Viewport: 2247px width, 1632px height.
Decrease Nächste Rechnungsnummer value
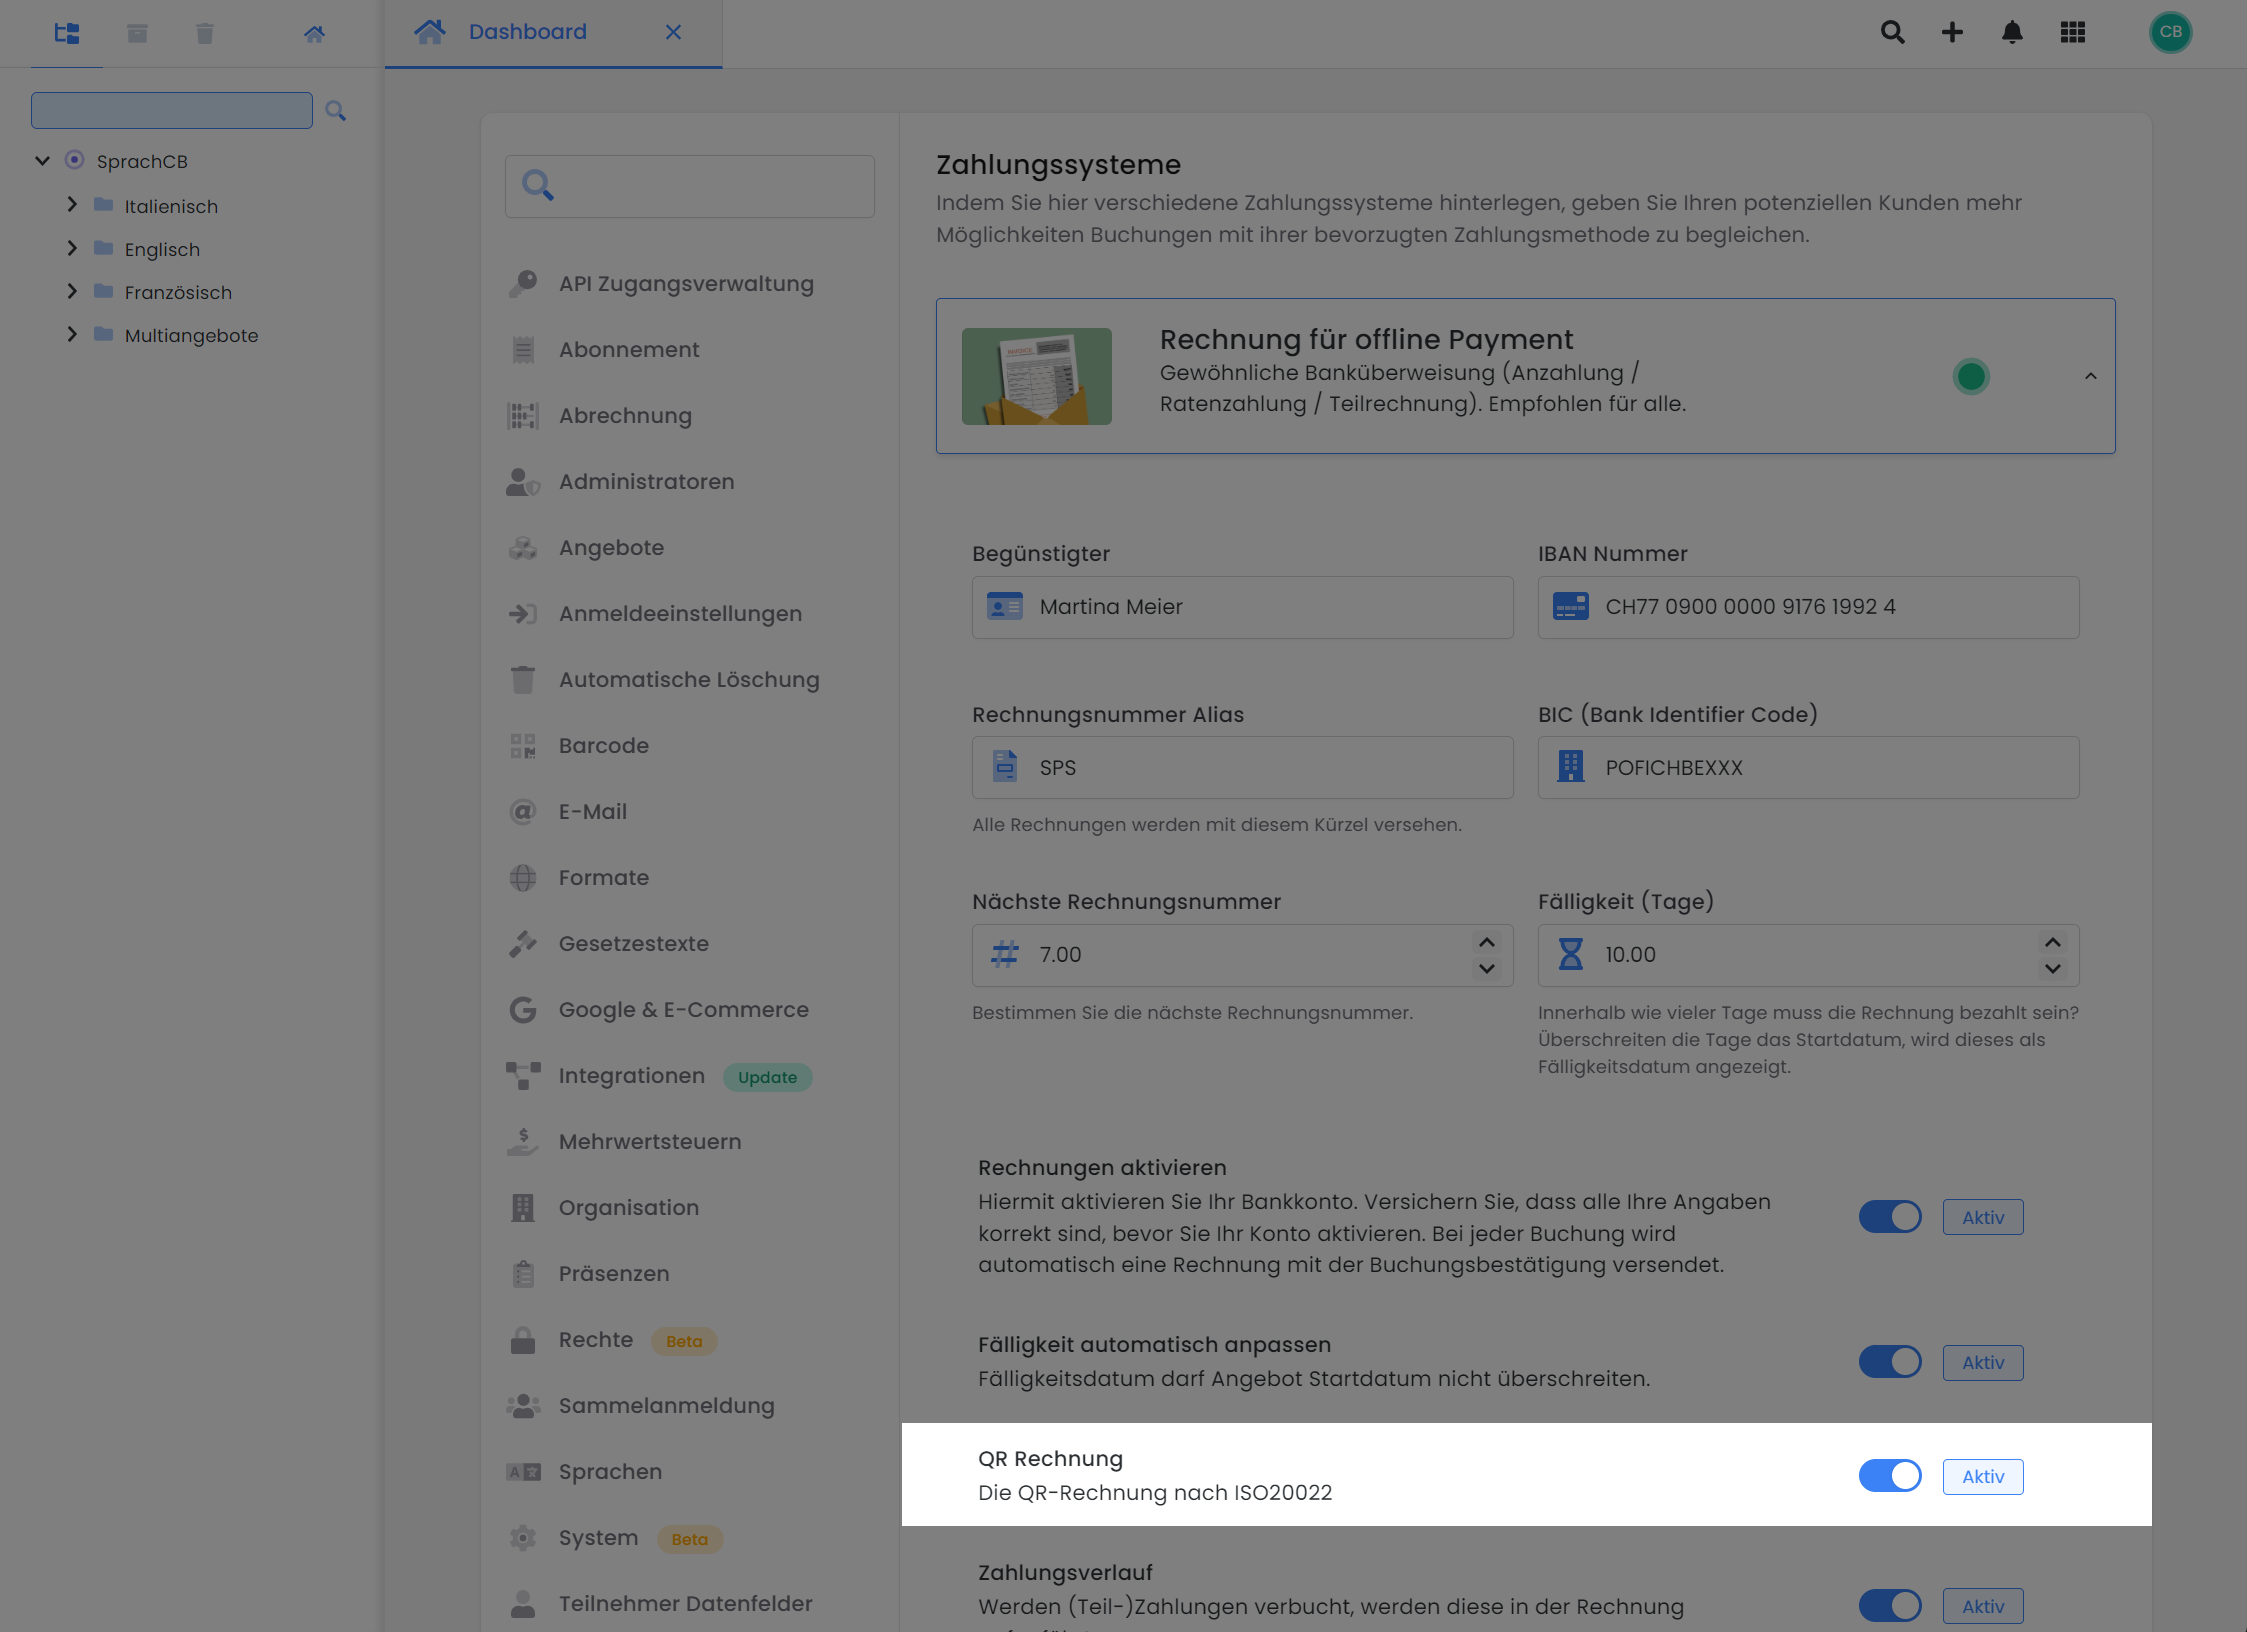click(1487, 968)
